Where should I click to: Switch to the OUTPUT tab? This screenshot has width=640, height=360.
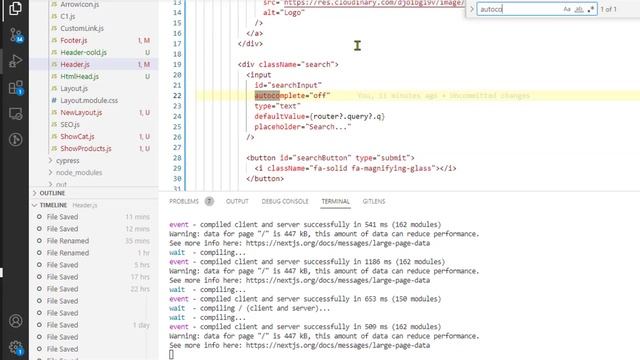point(237,201)
